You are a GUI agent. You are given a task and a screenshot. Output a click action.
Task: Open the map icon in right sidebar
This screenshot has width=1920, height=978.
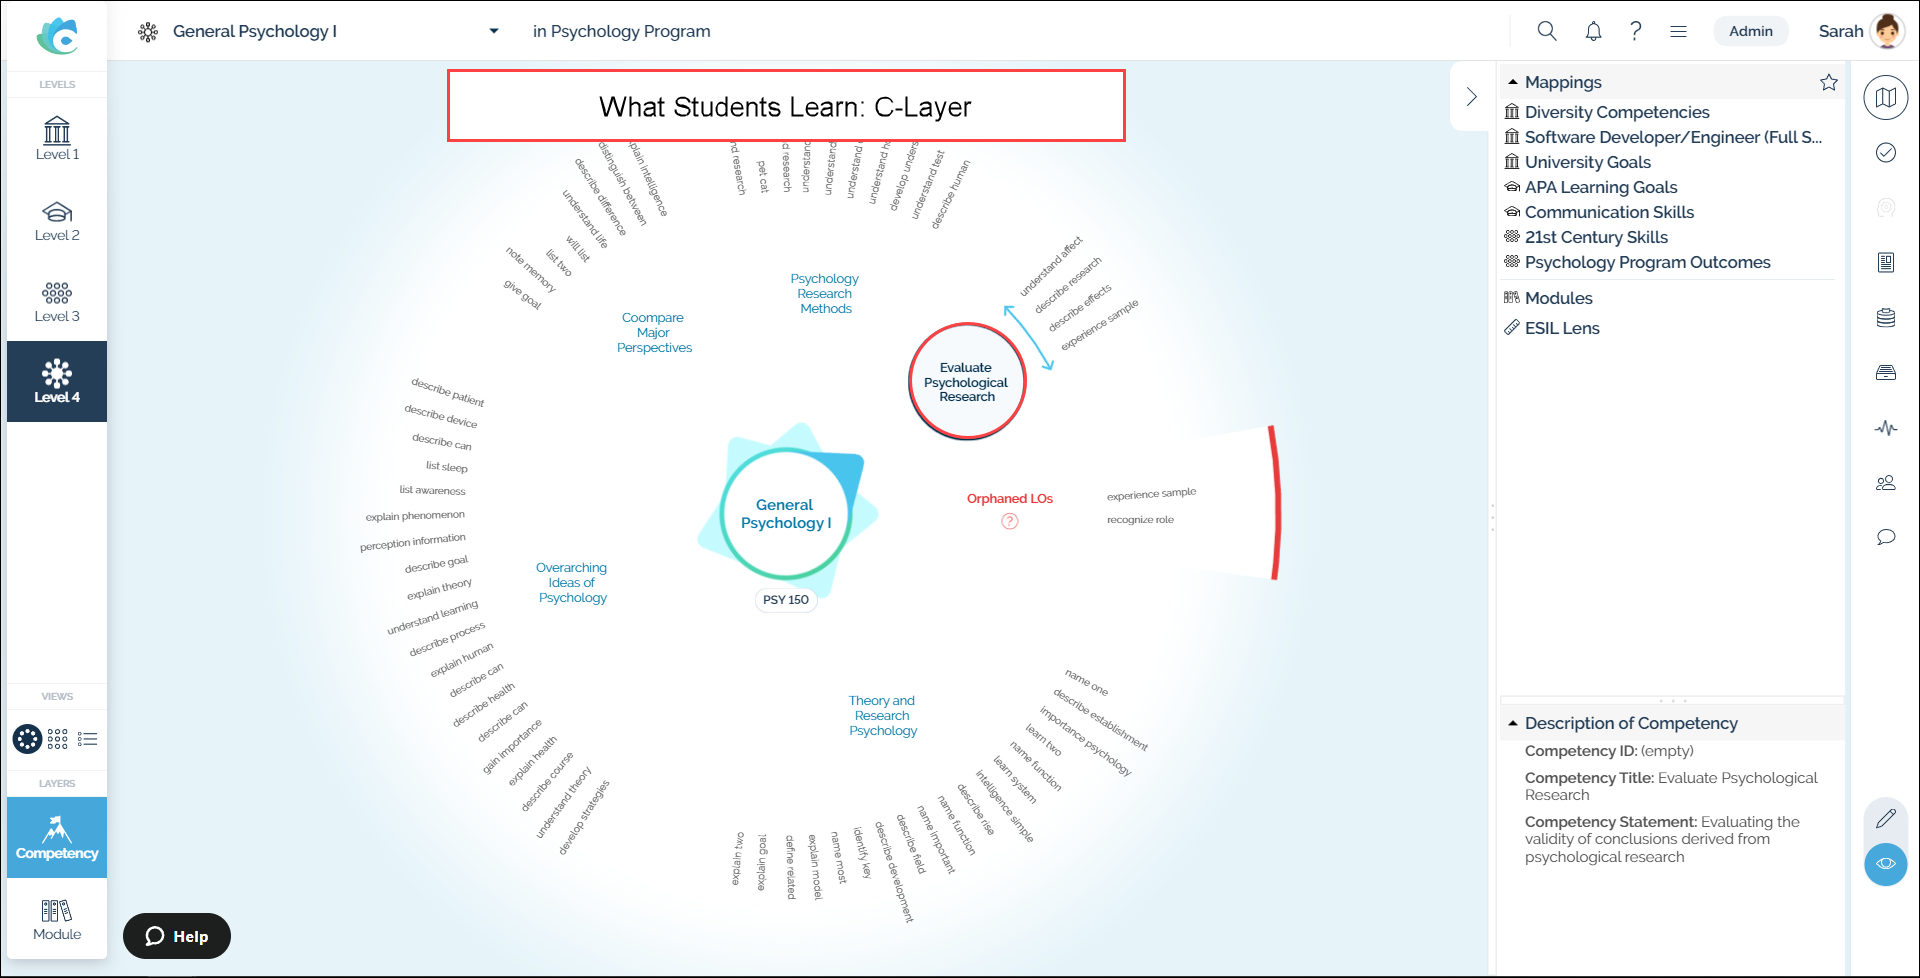coord(1886,97)
